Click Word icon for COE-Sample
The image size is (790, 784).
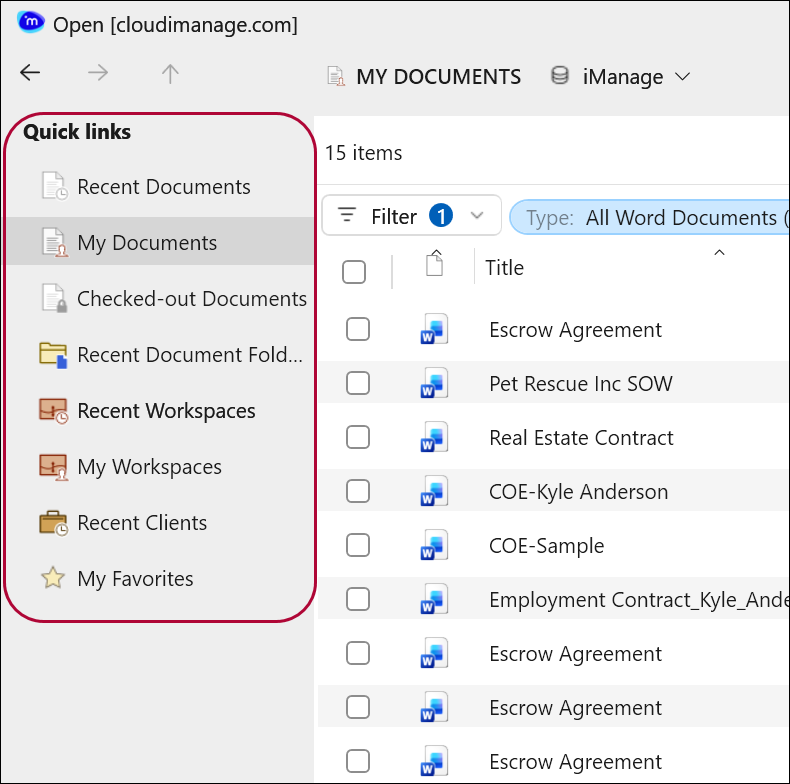pyautogui.click(x=434, y=545)
